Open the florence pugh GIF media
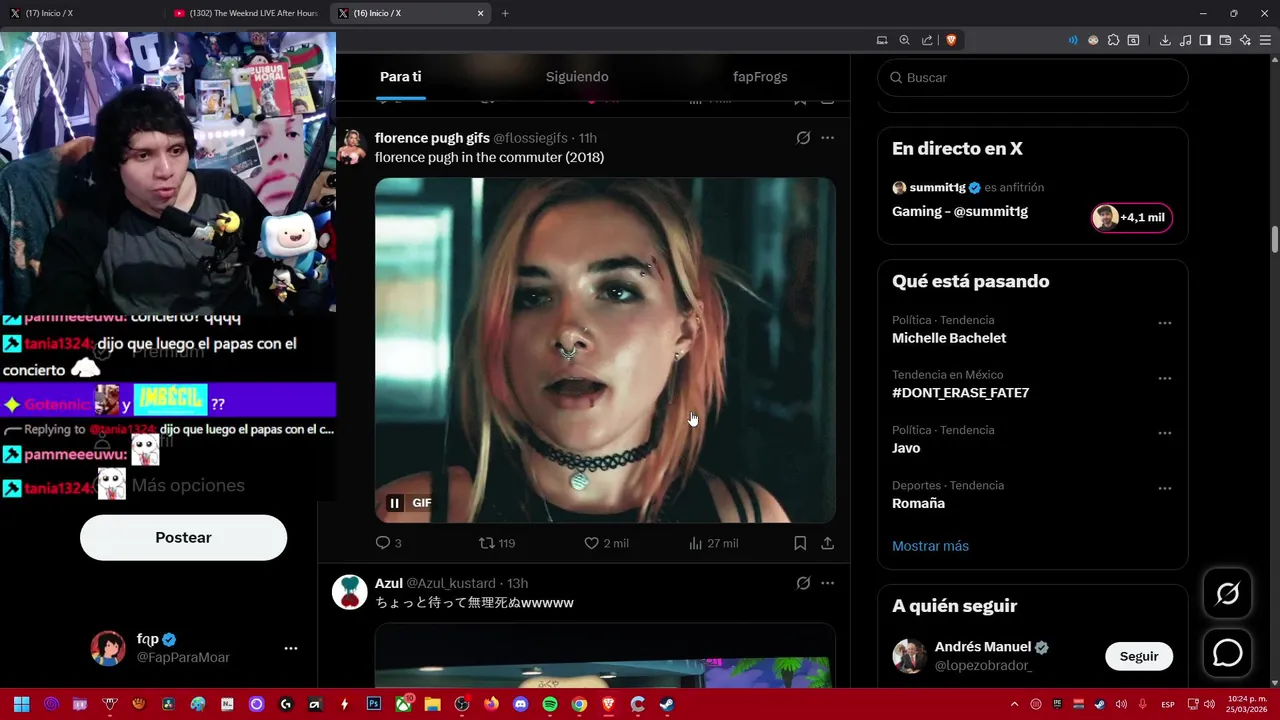 pyautogui.click(x=605, y=350)
